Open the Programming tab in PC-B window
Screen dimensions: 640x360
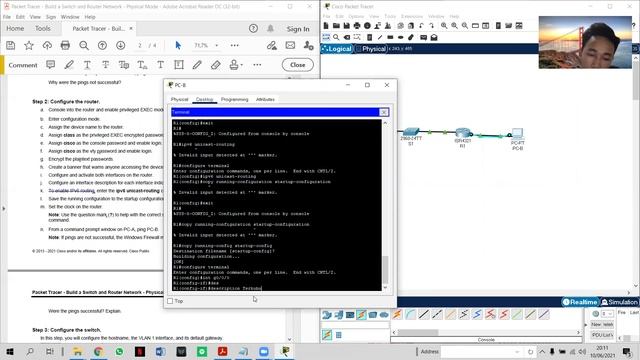pyautogui.click(x=234, y=100)
